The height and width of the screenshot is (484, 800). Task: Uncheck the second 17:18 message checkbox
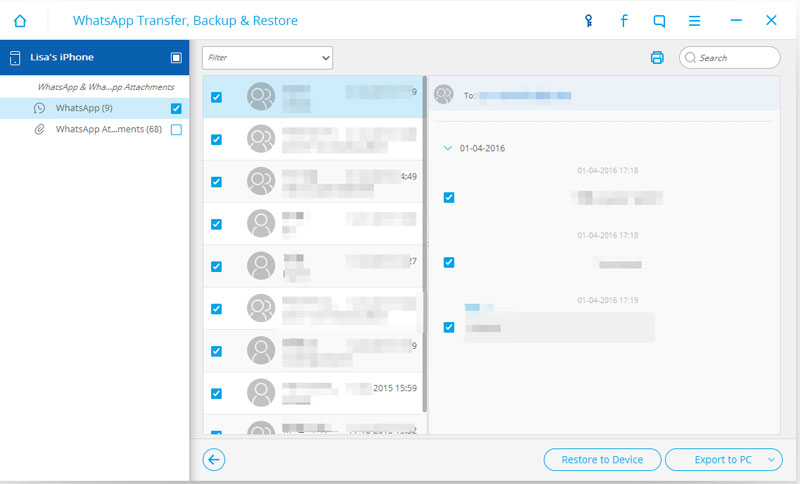tap(449, 262)
